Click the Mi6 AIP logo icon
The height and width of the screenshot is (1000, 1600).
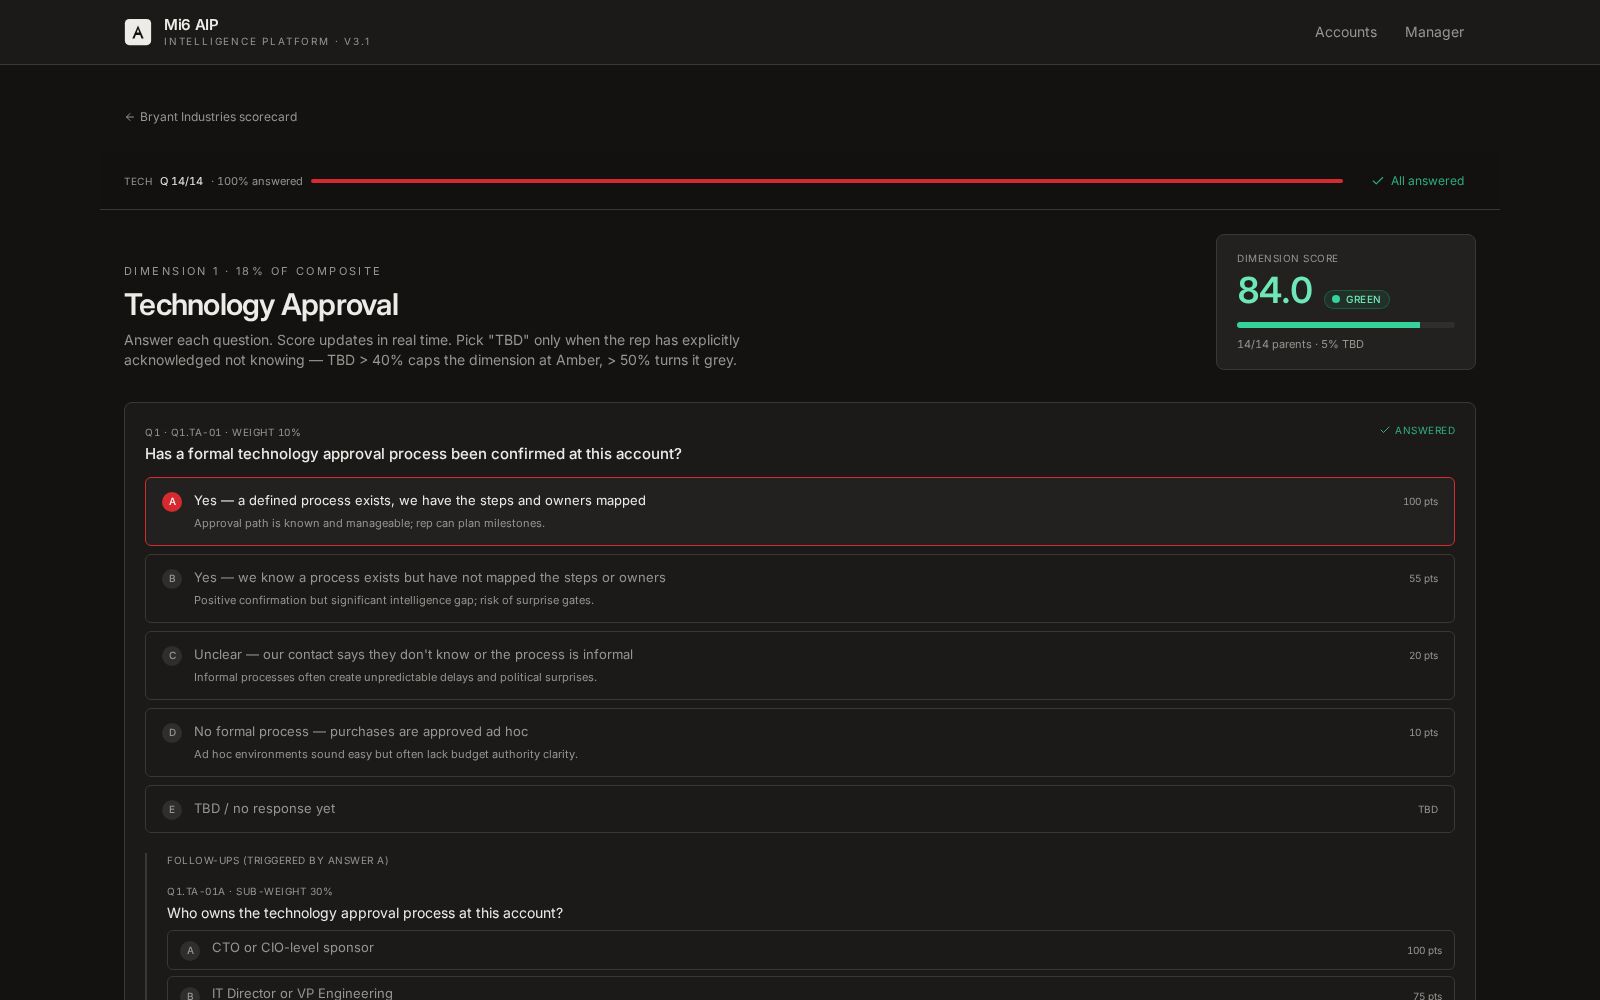click(138, 32)
